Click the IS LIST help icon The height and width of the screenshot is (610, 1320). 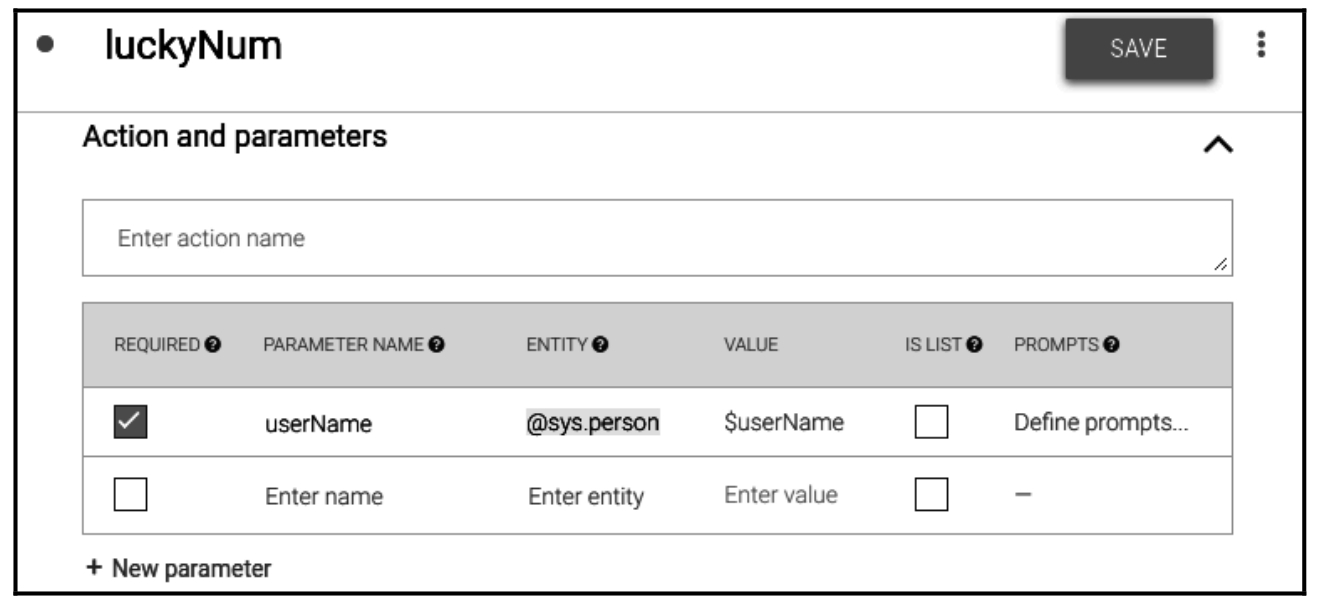pyautogui.click(x=975, y=345)
